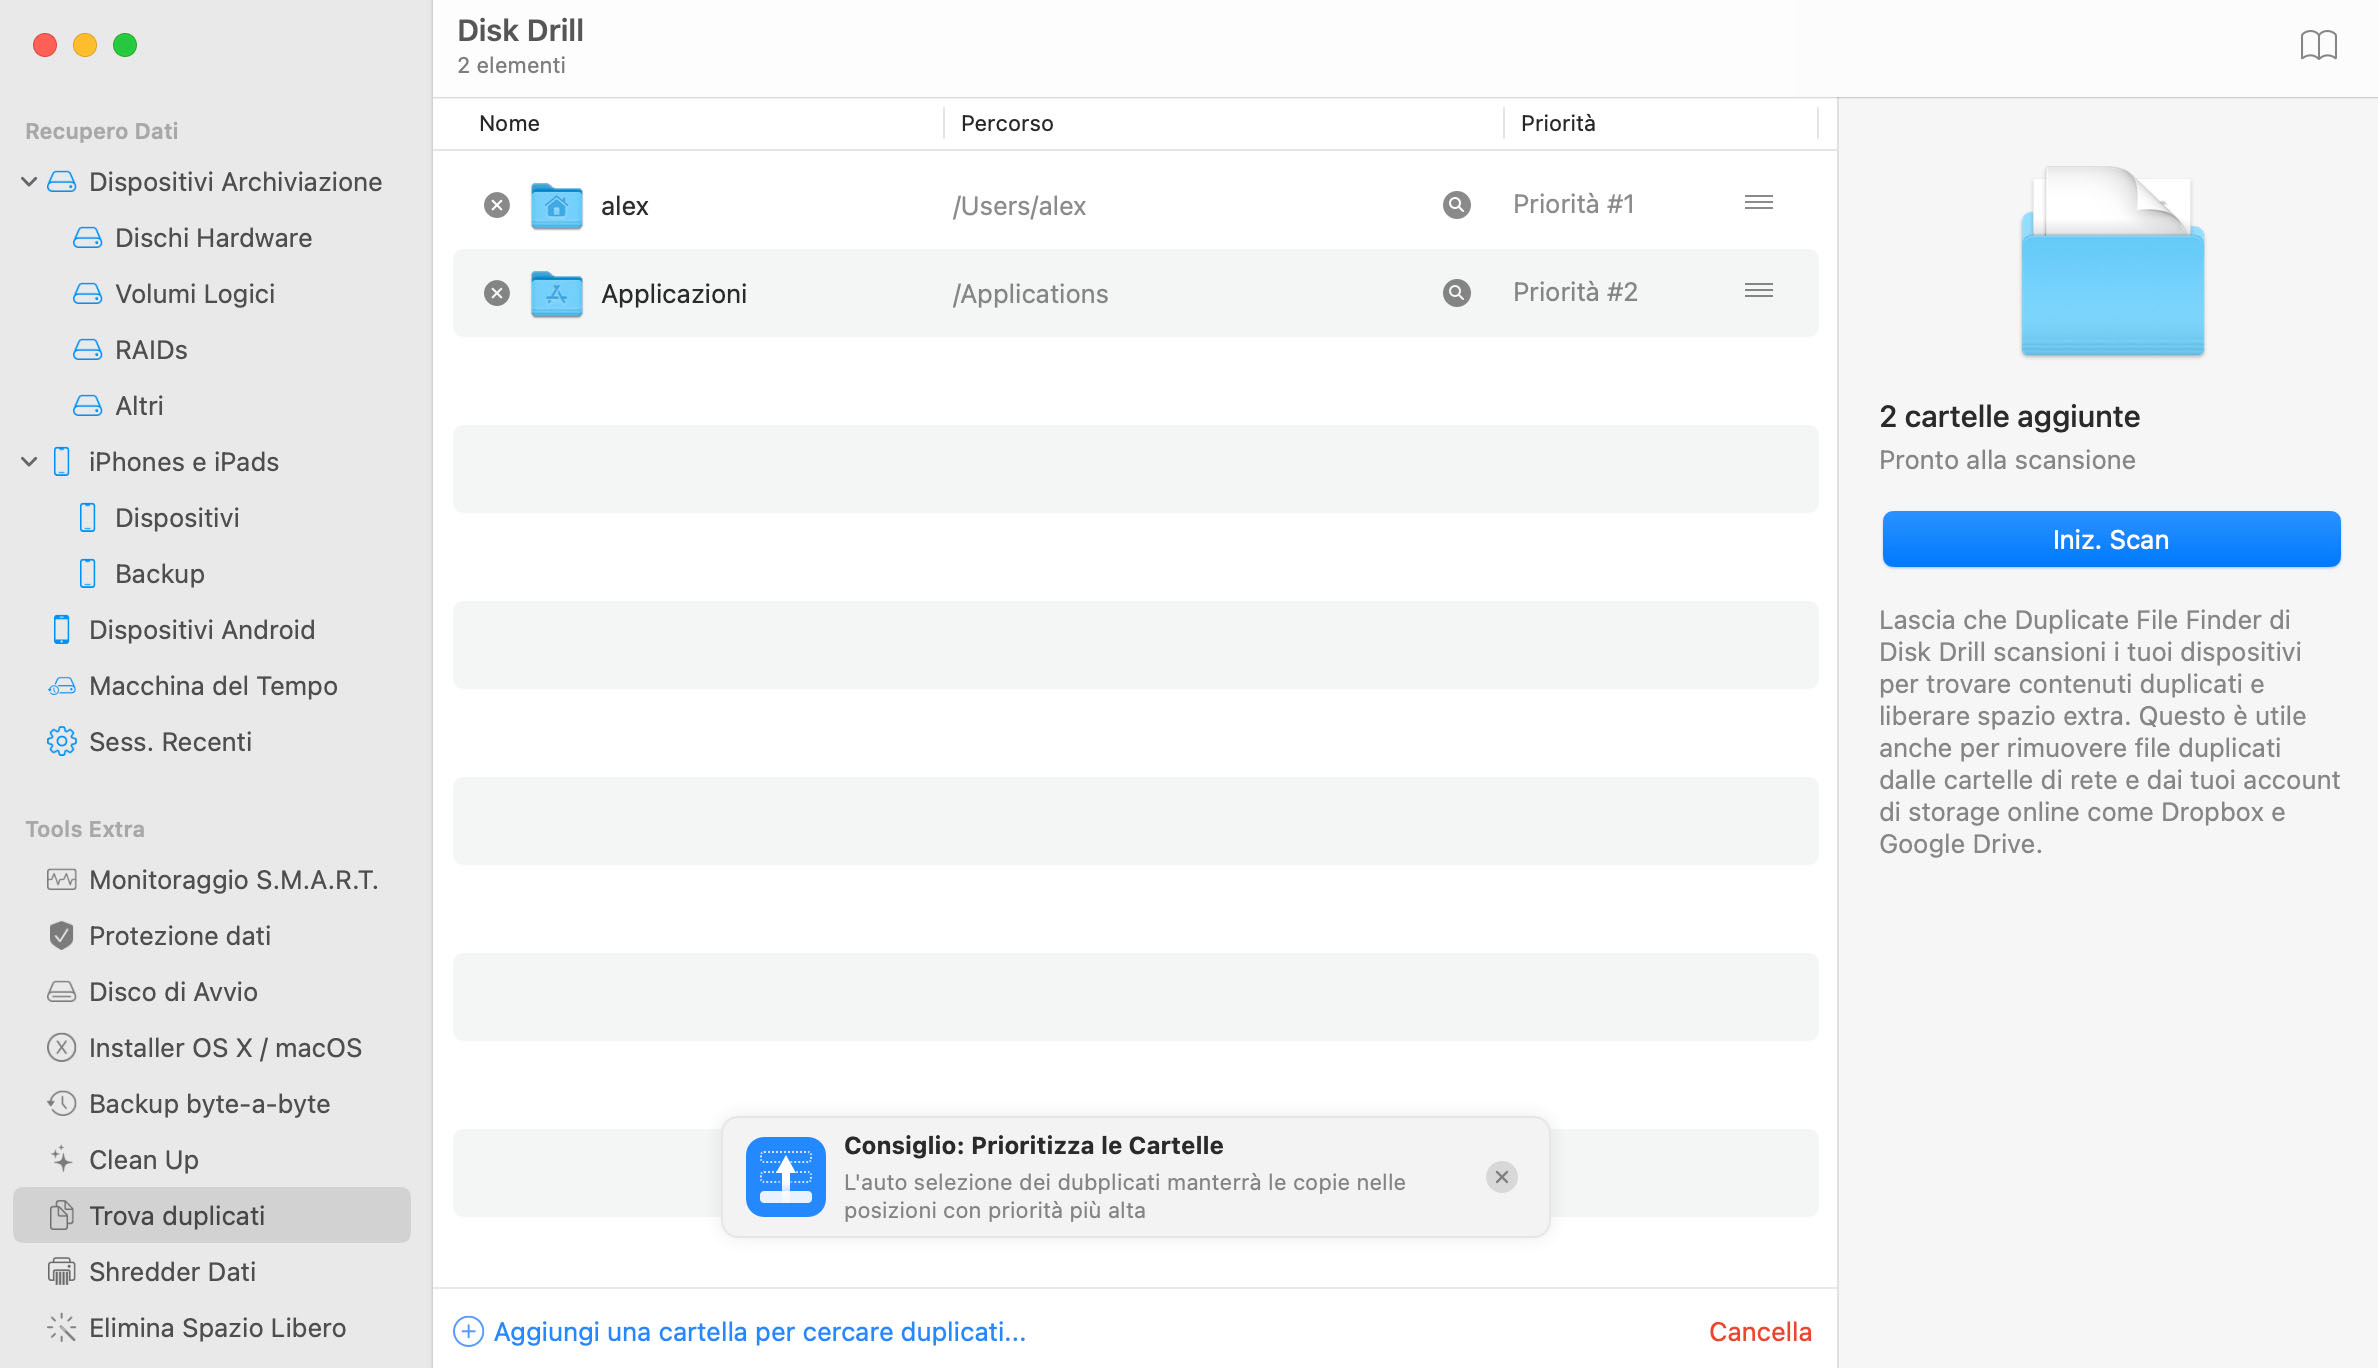This screenshot has height=1368, width=2378.
Task: Click the tip's prioritize folders icon
Action: click(x=786, y=1177)
